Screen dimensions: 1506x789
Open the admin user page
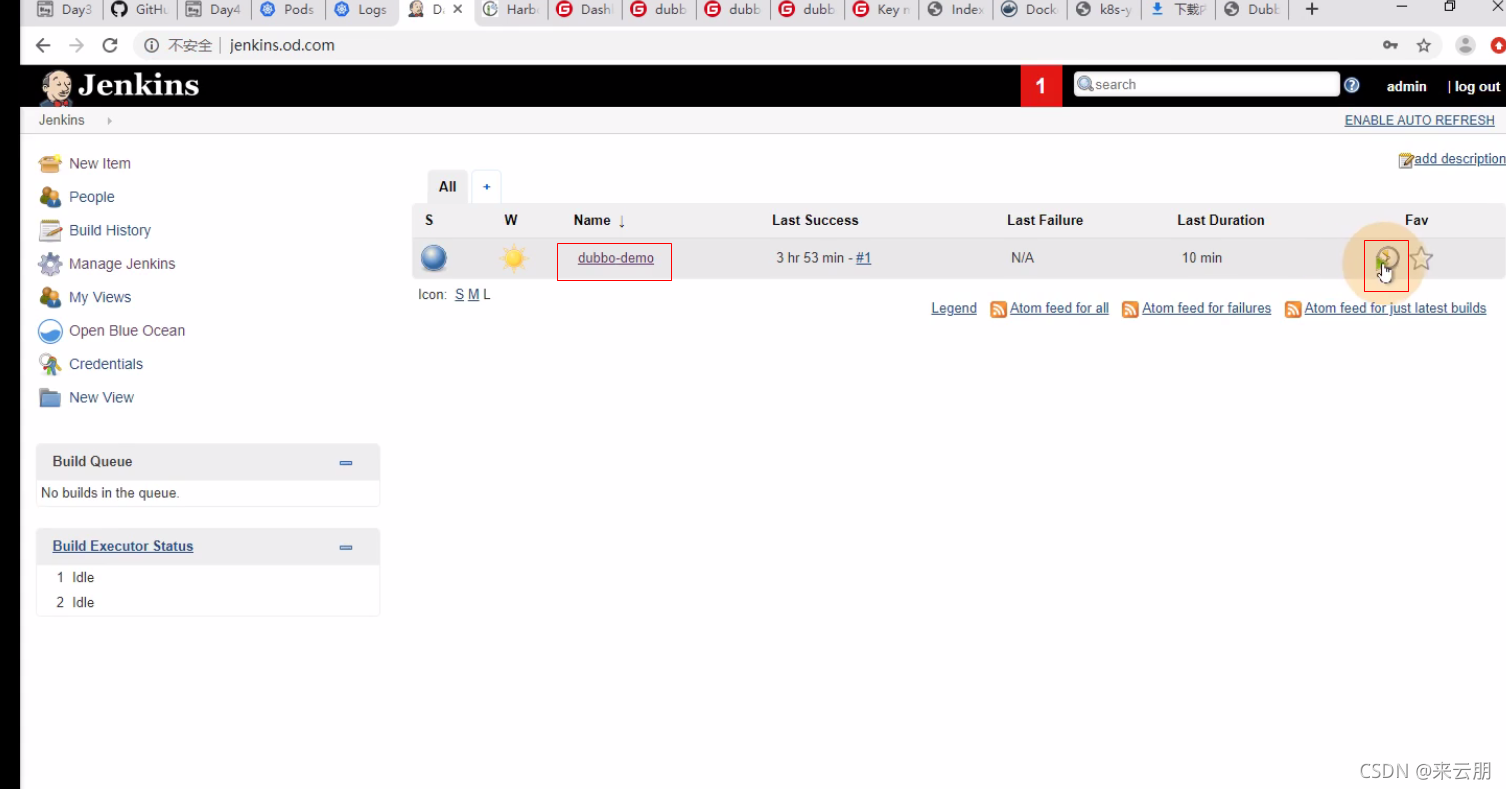tap(1406, 87)
